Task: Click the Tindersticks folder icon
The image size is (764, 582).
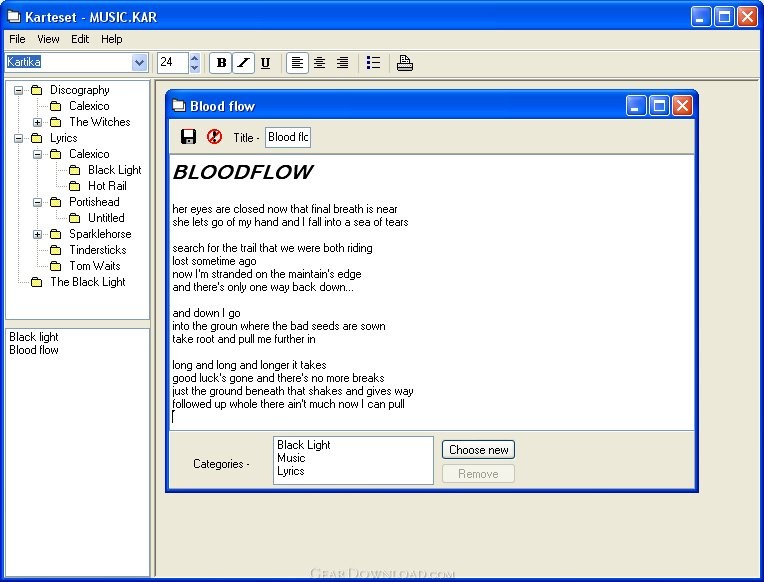Action: (x=56, y=251)
